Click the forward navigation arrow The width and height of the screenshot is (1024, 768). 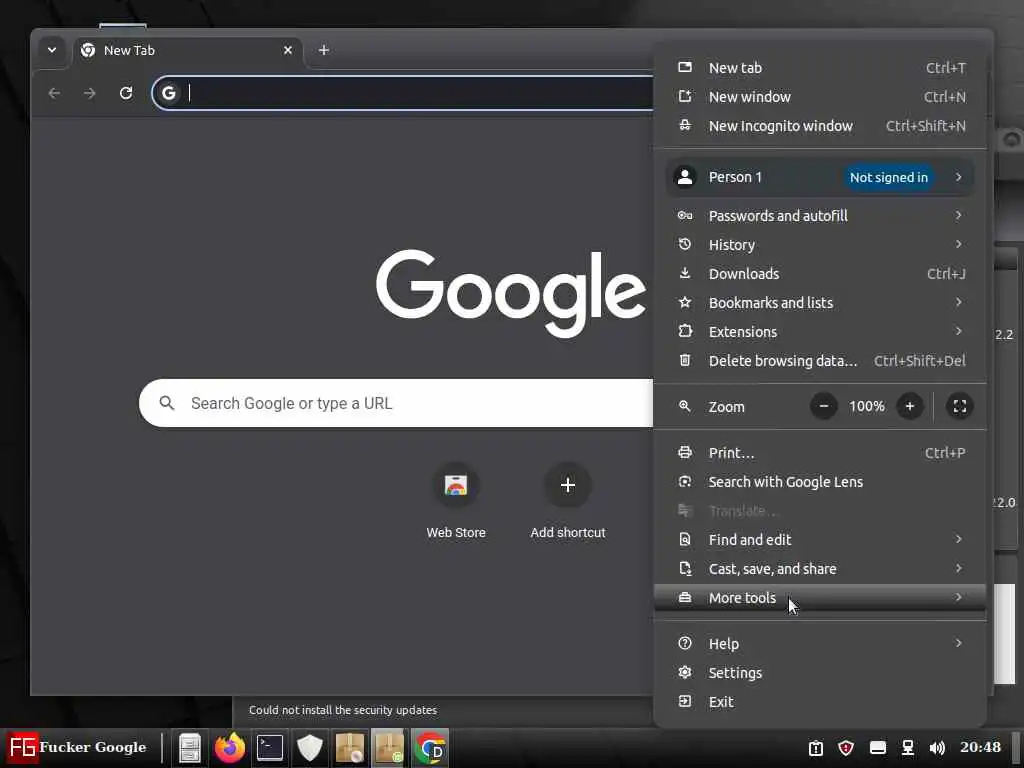point(90,93)
